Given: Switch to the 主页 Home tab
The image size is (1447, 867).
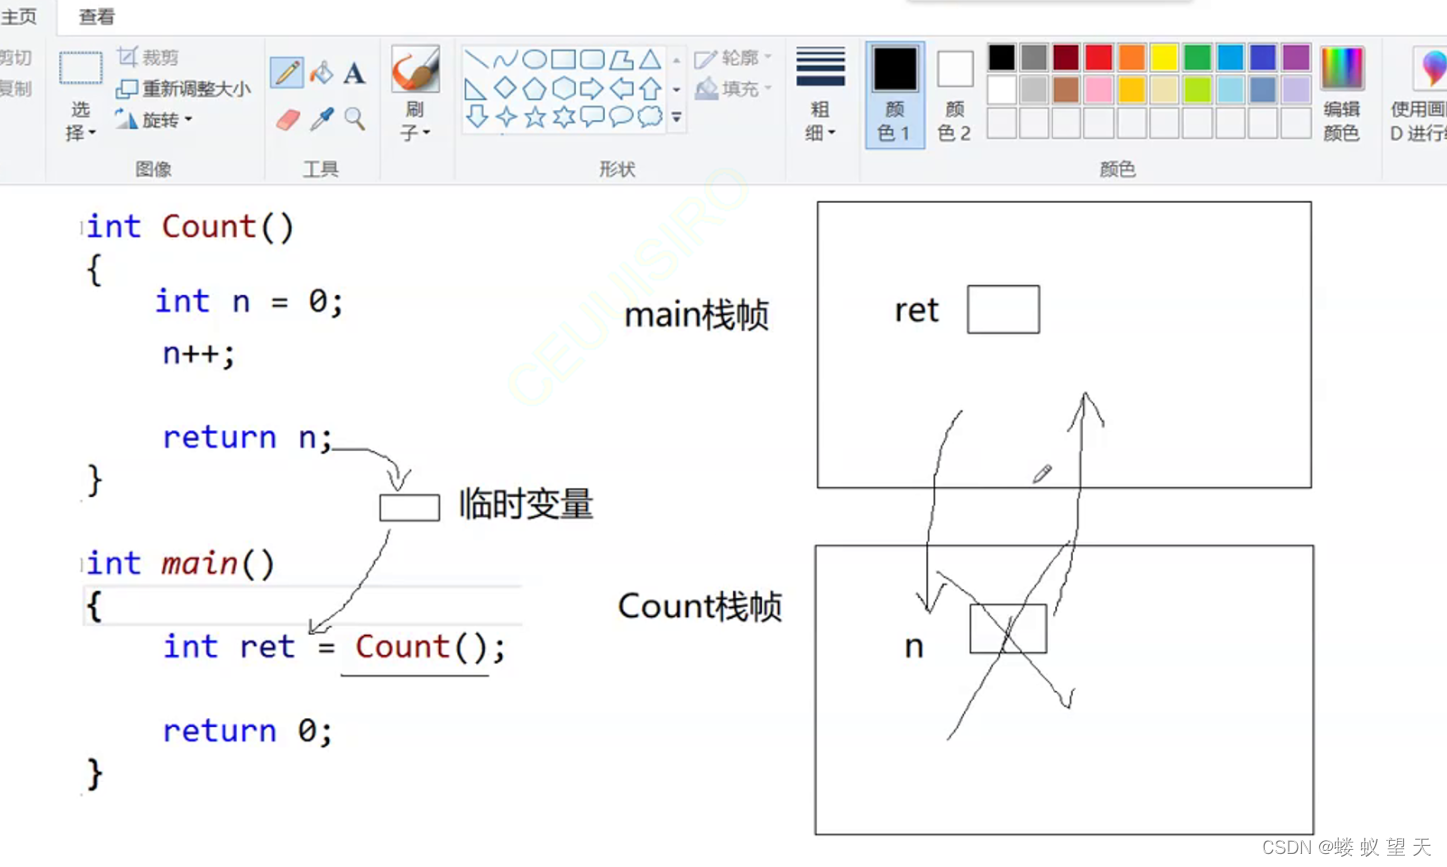Looking at the screenshot, I should pos(20,16).
